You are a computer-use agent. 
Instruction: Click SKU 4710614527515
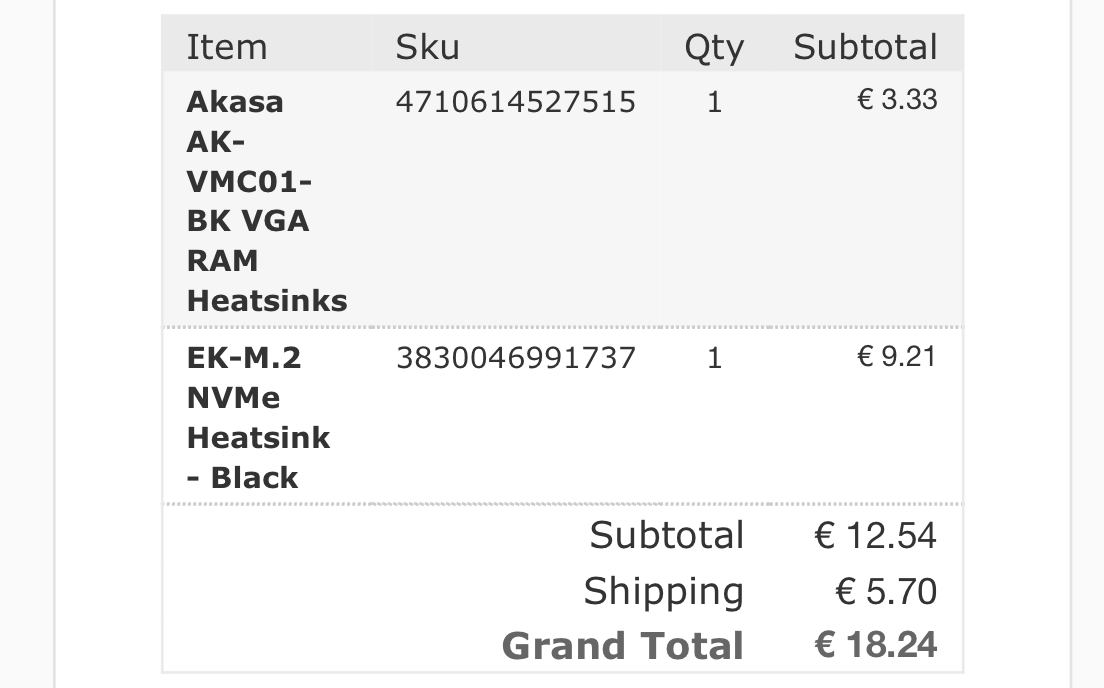pos(516,102)
